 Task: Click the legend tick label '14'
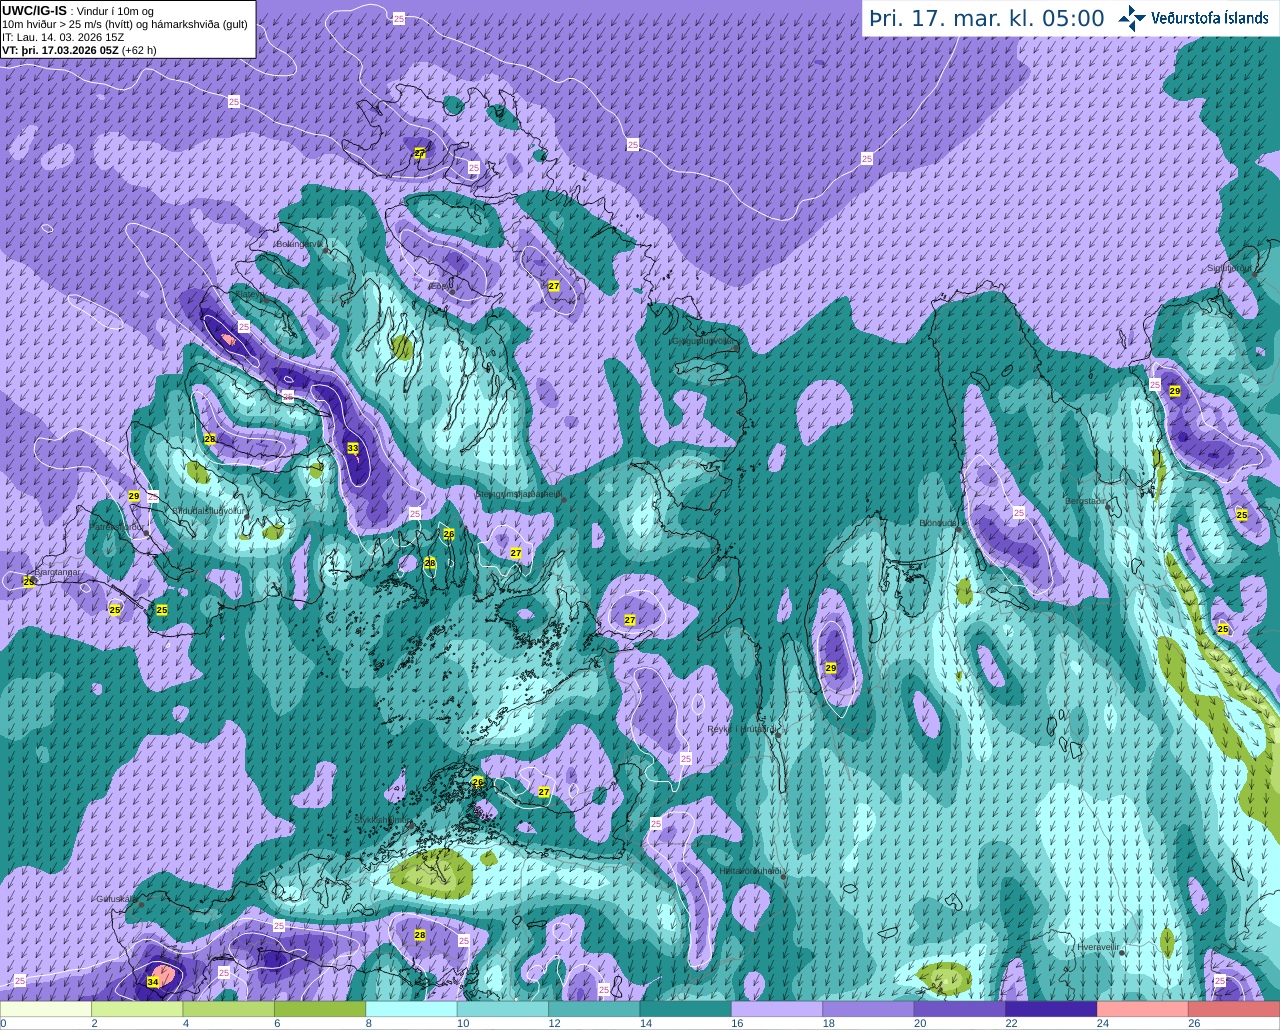pos(645,1023)
